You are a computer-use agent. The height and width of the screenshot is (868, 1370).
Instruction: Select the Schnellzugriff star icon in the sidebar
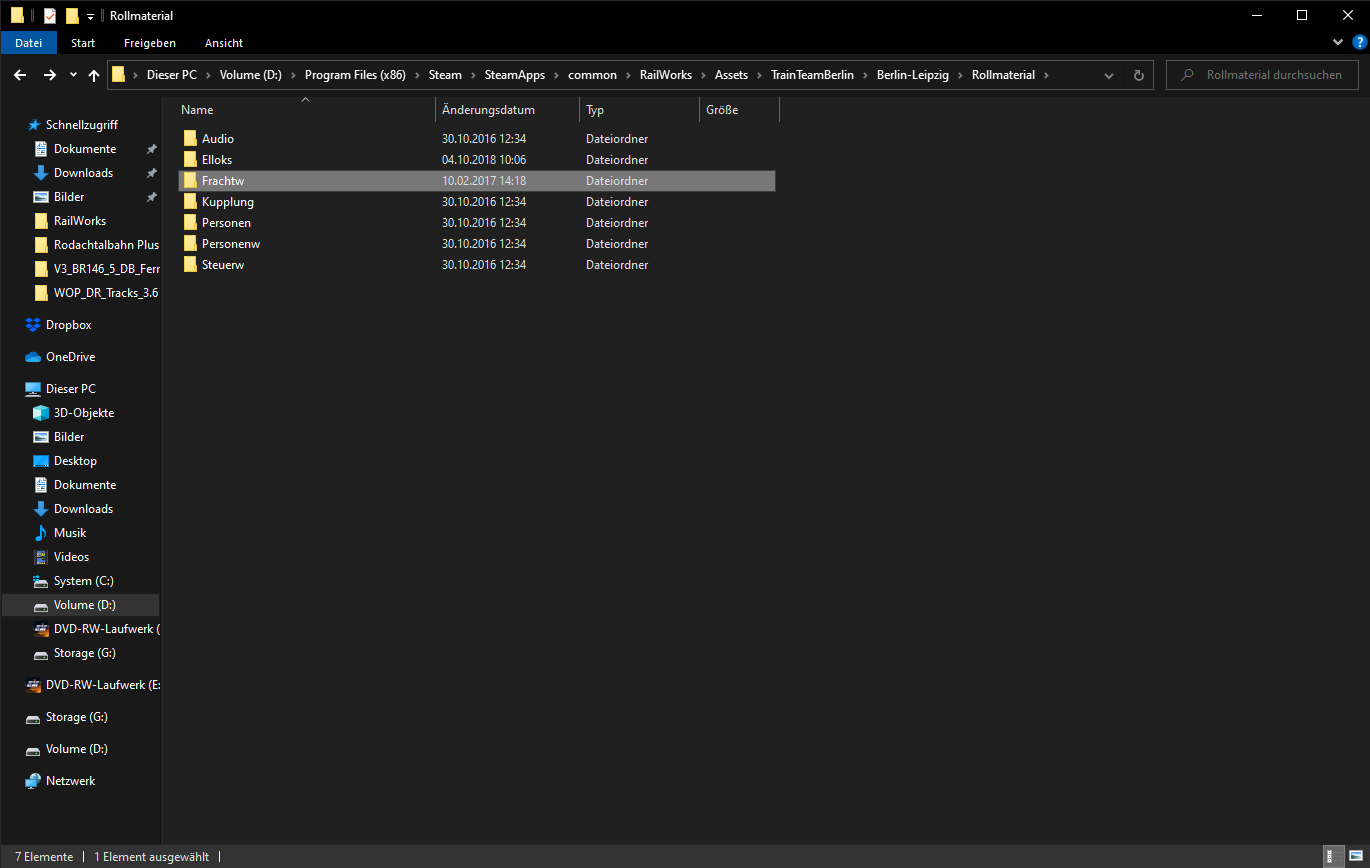pyautogui.click(x=34, y=125)
